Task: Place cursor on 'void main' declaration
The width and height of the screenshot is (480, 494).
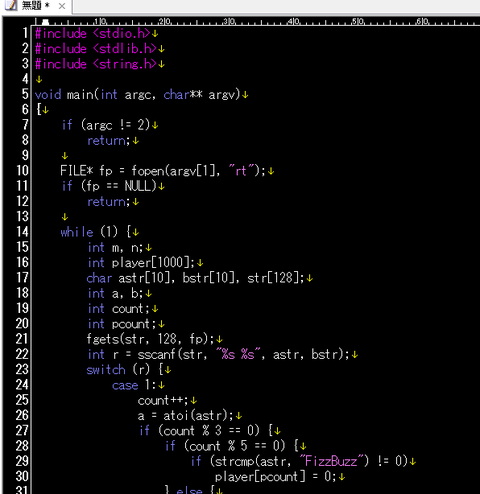Action: click(64, 95)
